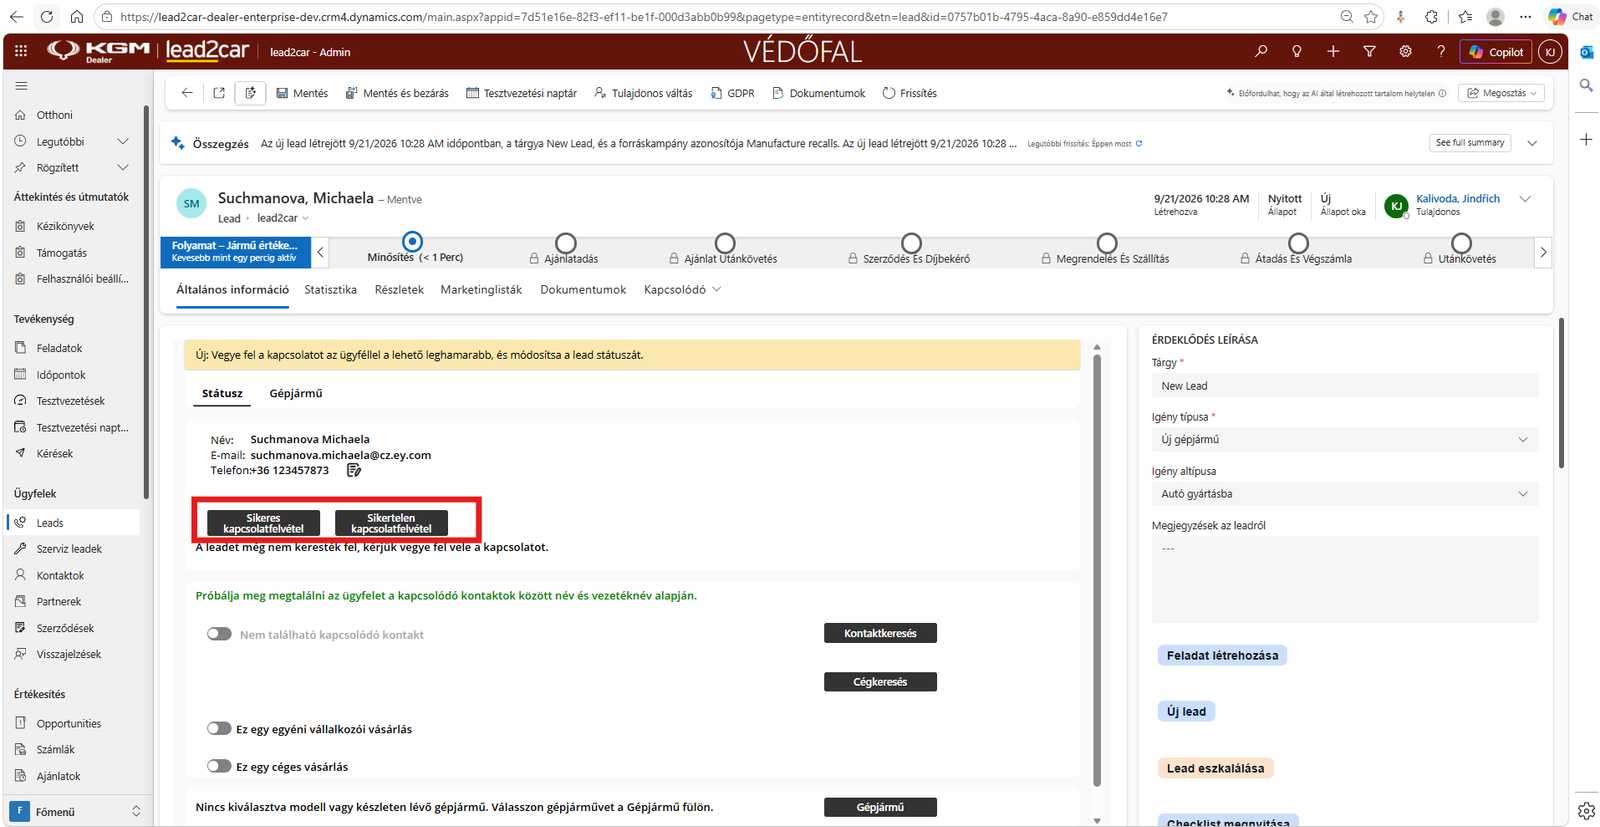Open the Megosztás share dropdown
Viewport: 1600px width, 827px height.
(1501, 93)
